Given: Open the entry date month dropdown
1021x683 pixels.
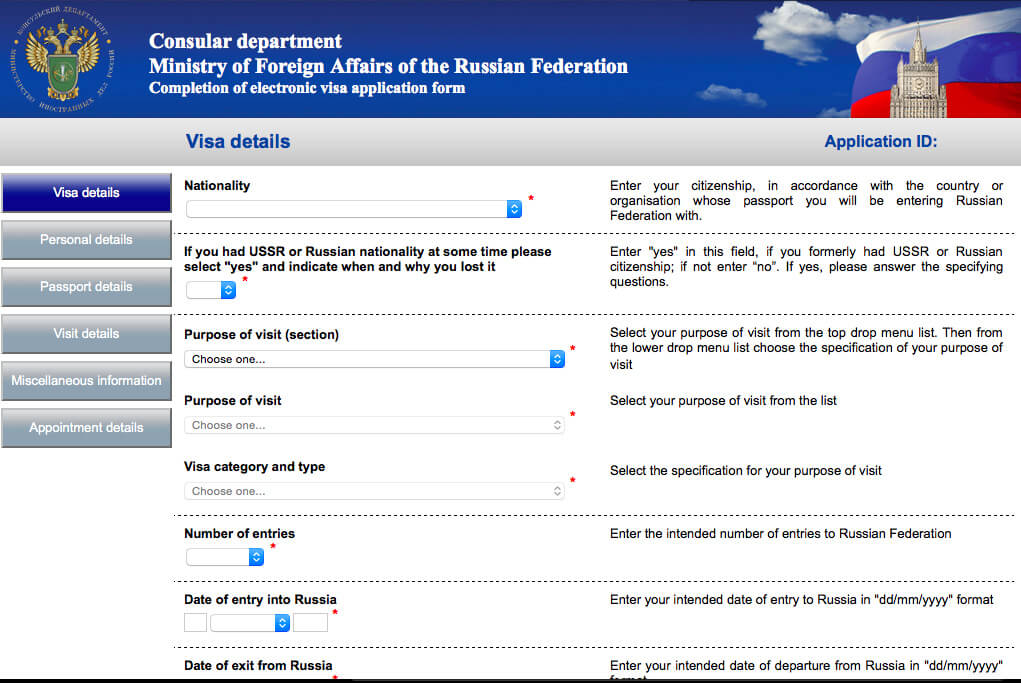Looking at the screenshot, I should 250,622.
